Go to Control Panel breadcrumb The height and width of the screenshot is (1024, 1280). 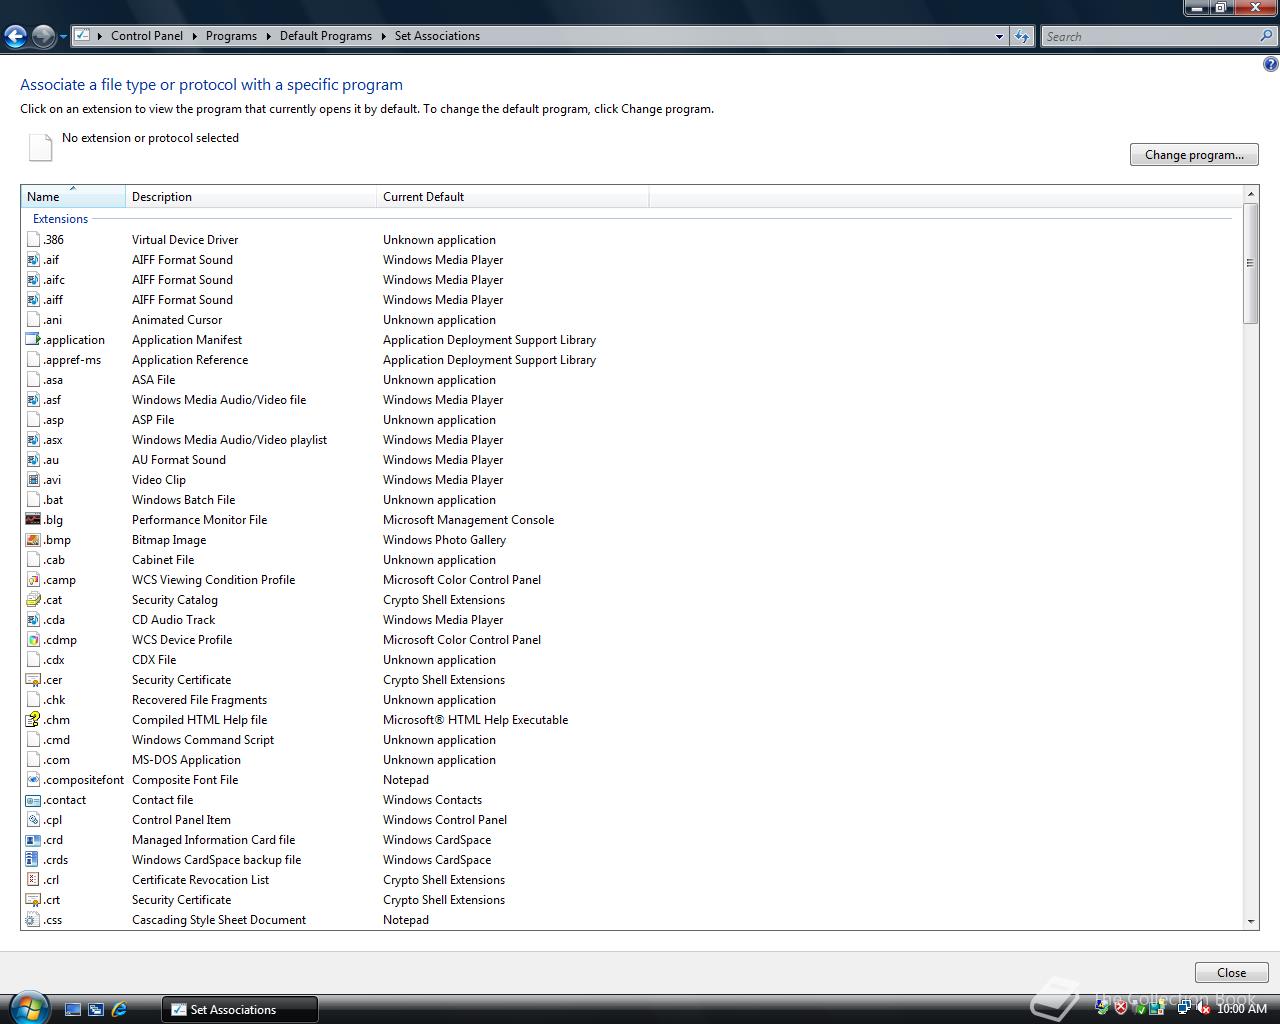tap(147, 36)
